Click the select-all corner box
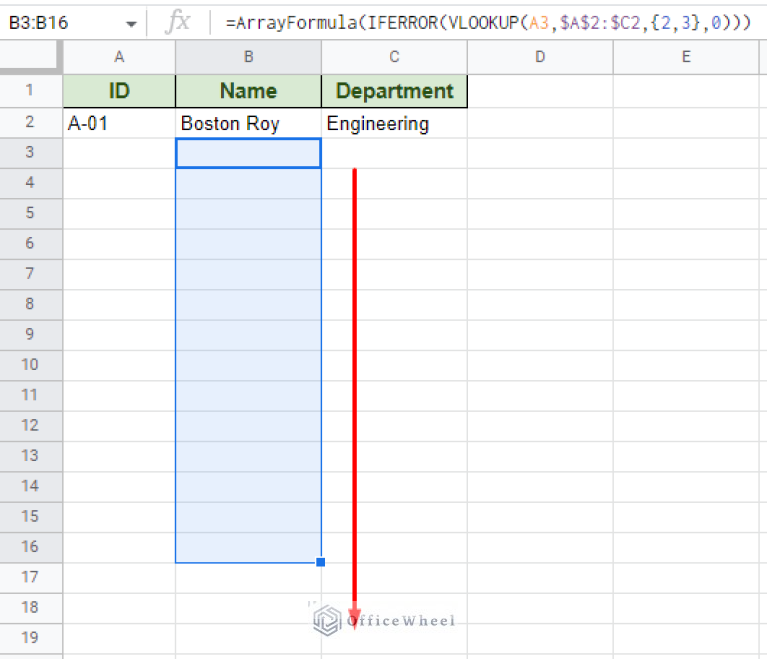The height and width of the screenshot is (659, 767). click(31, 57)
